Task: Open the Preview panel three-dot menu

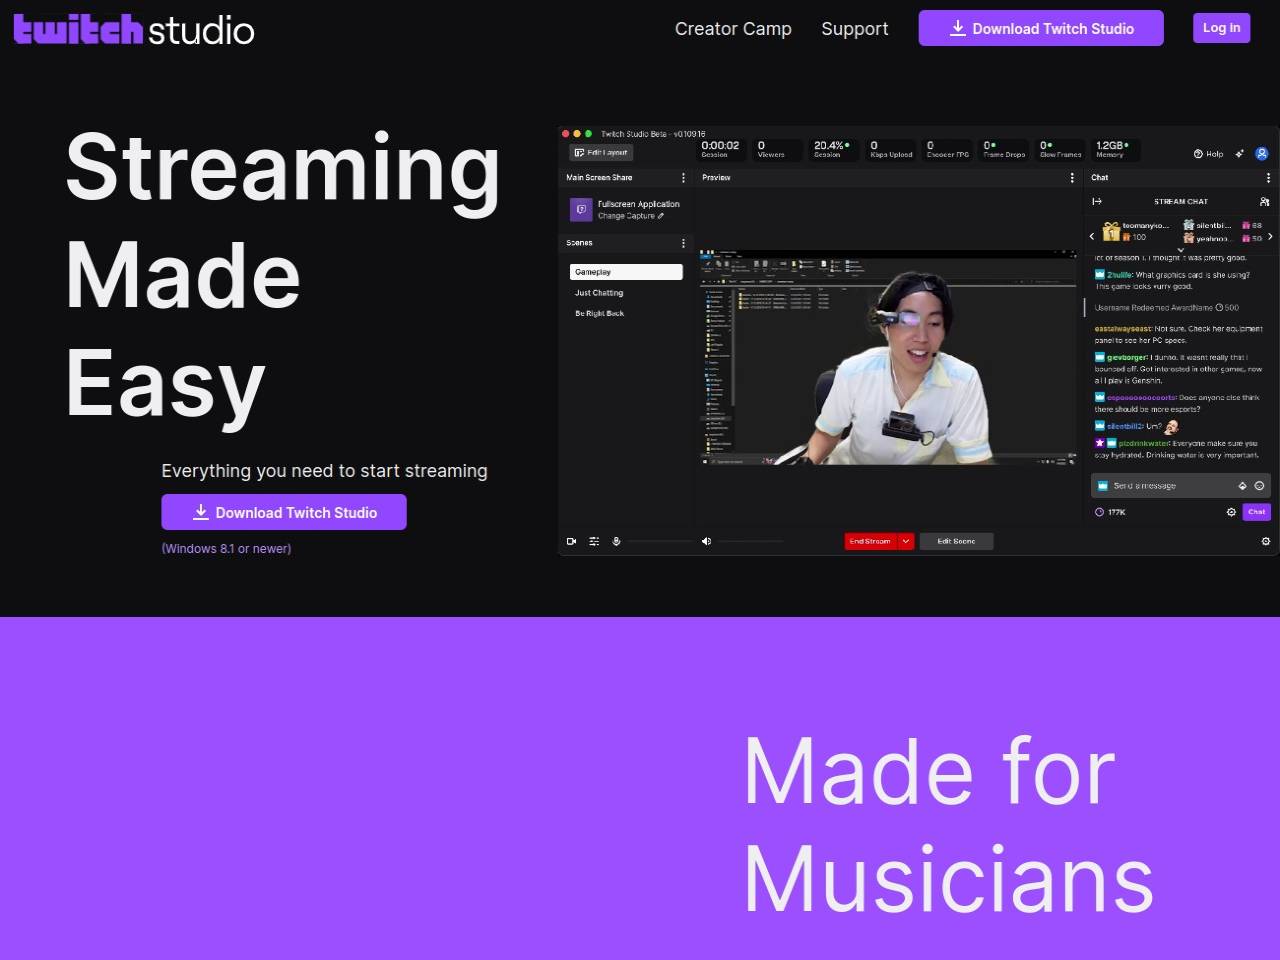Action: (x=1072, y=178)
